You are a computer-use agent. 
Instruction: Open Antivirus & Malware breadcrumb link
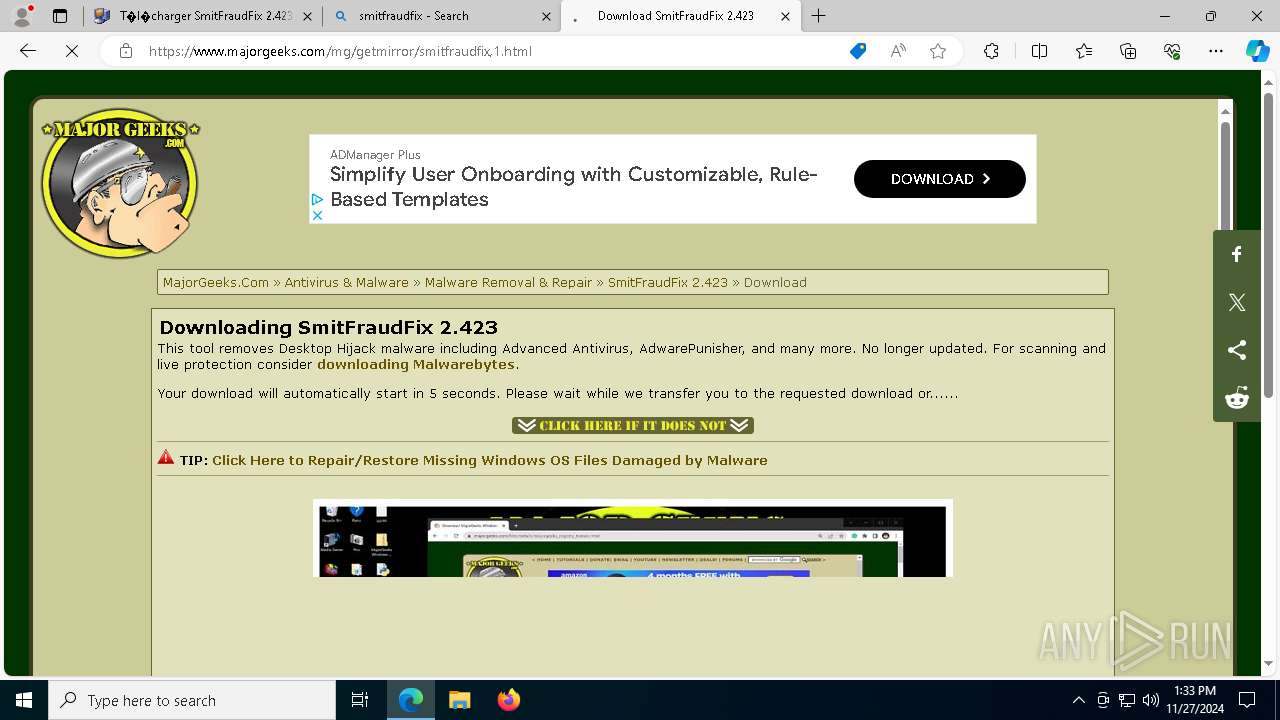pos(346,282)
